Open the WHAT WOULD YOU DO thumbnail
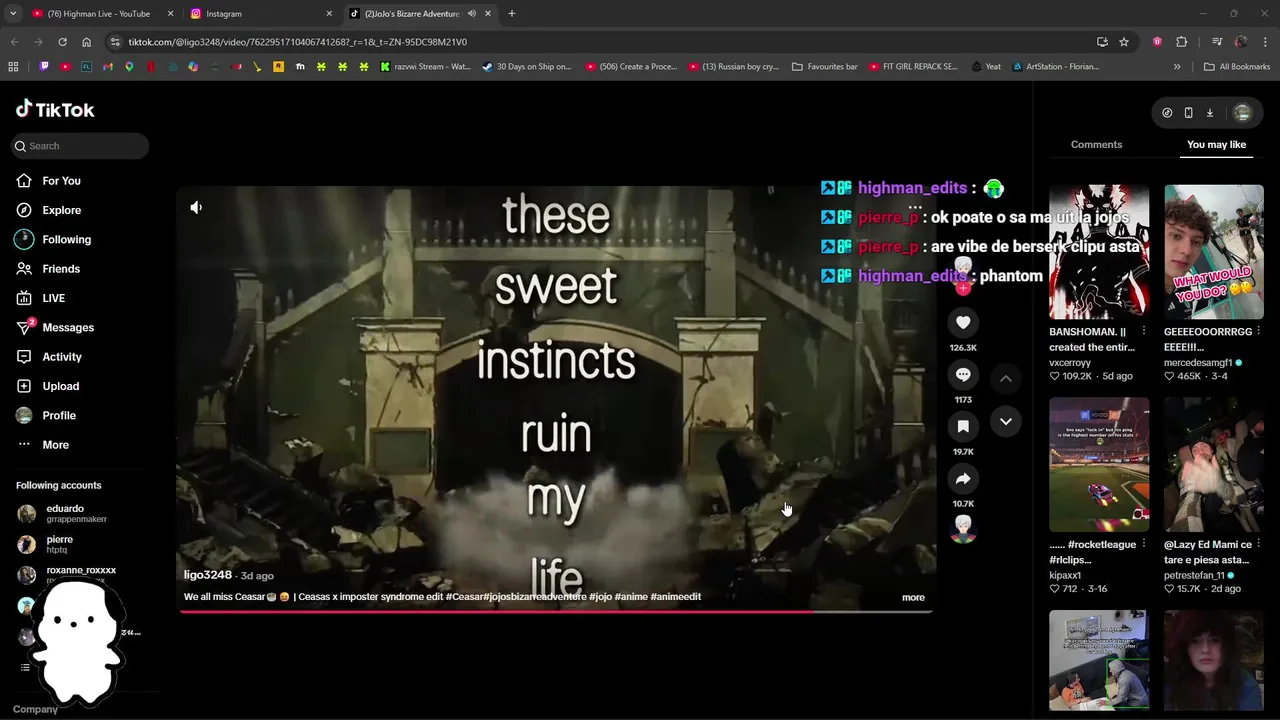The height and width of the screenshot is (720, 1280). 1214,251
